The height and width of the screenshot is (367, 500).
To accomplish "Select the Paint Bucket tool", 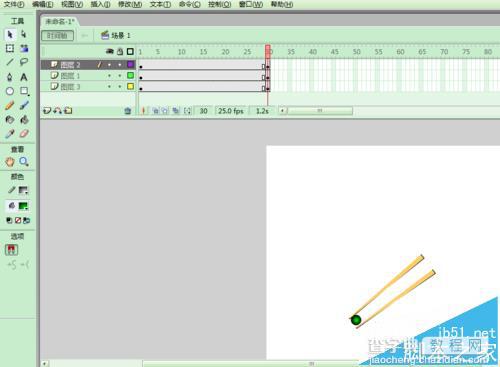I will point(24,119).
